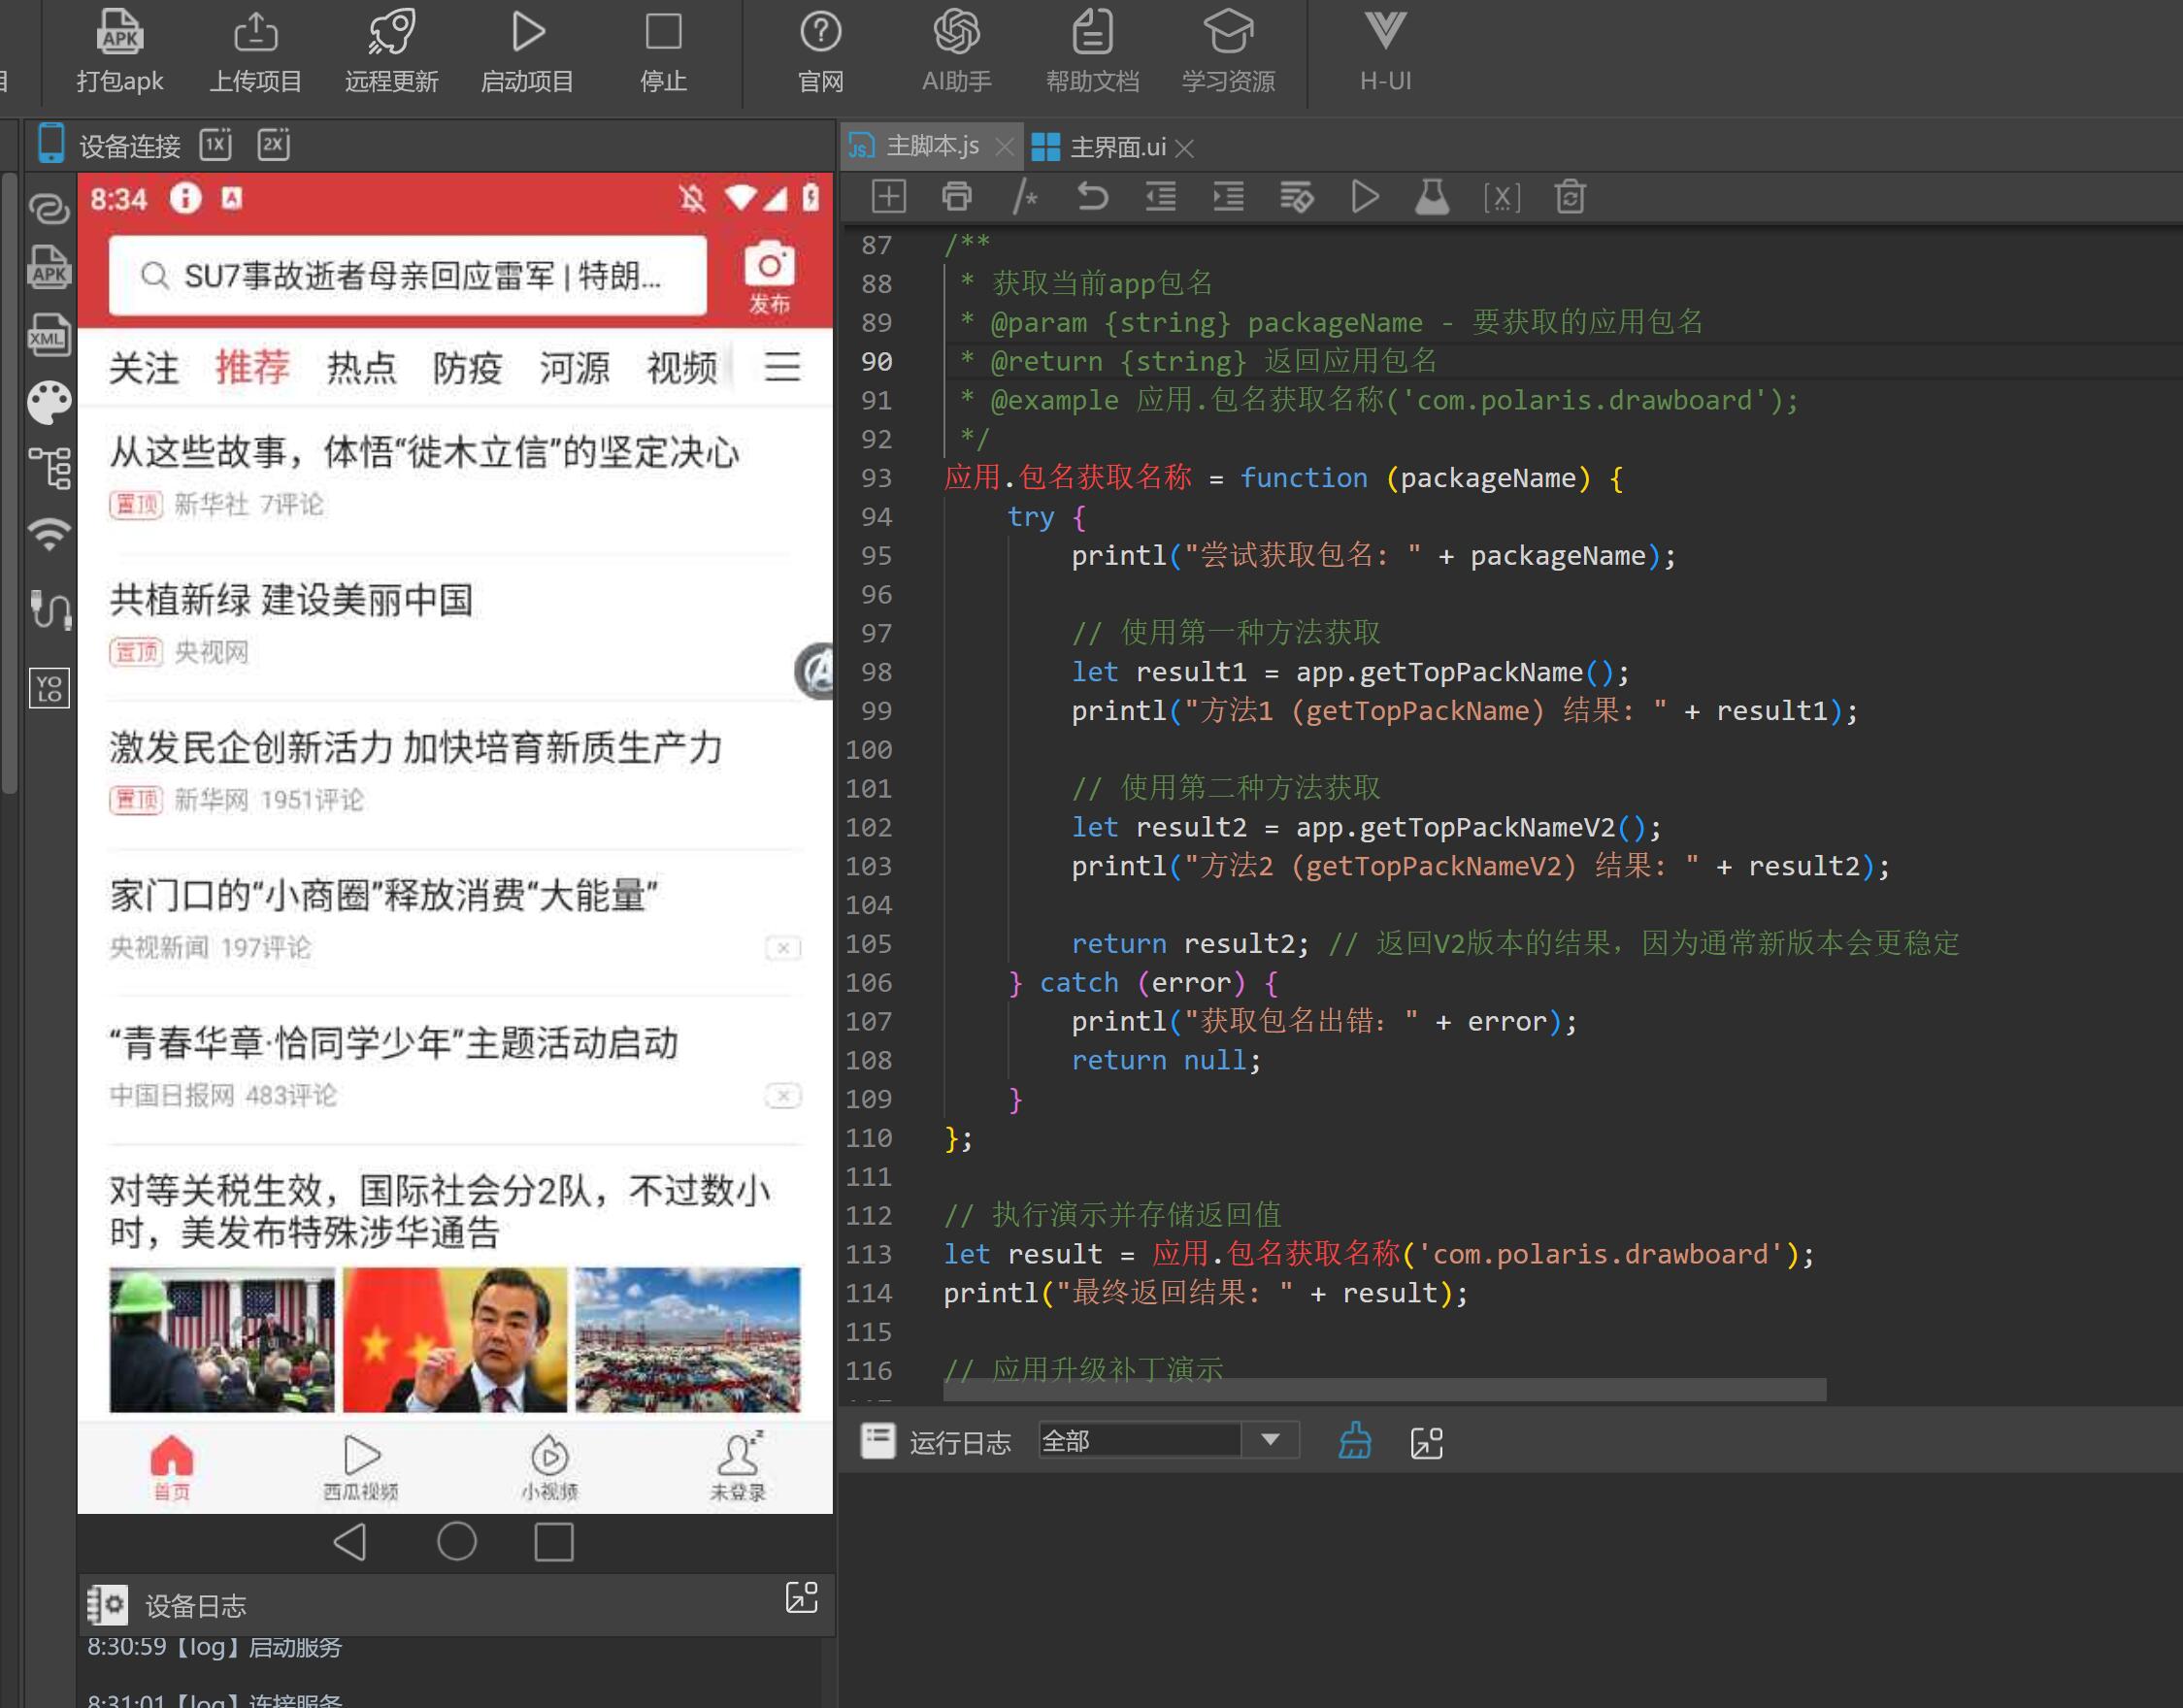This screenshot has width=2183, height=1708.
Task: Start the project with 启动项目
Action: [x=527, y=50]
